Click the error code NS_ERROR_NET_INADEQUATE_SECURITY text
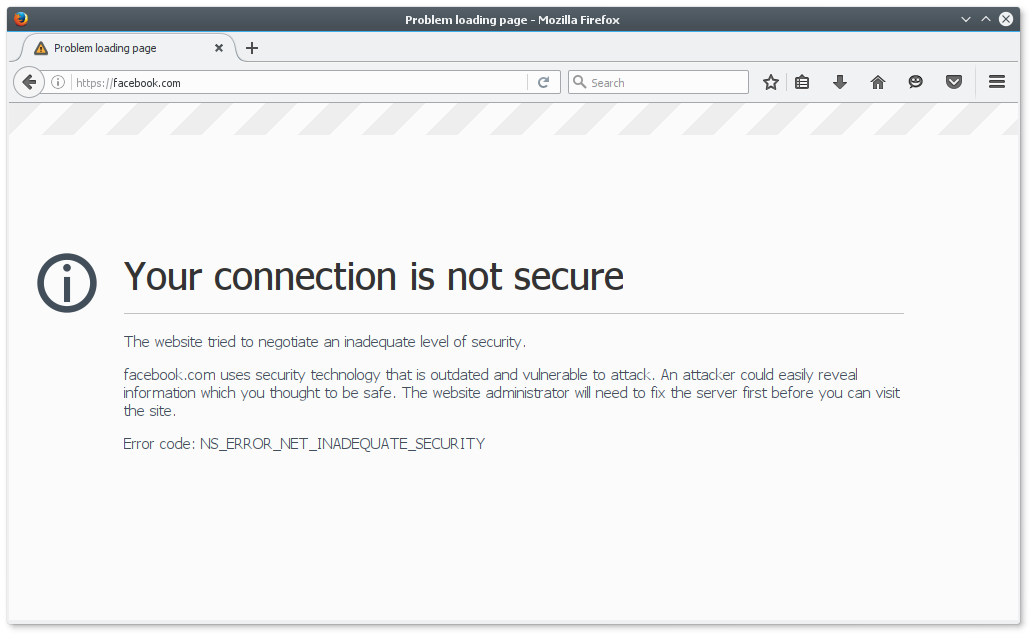 pos(342,444)
